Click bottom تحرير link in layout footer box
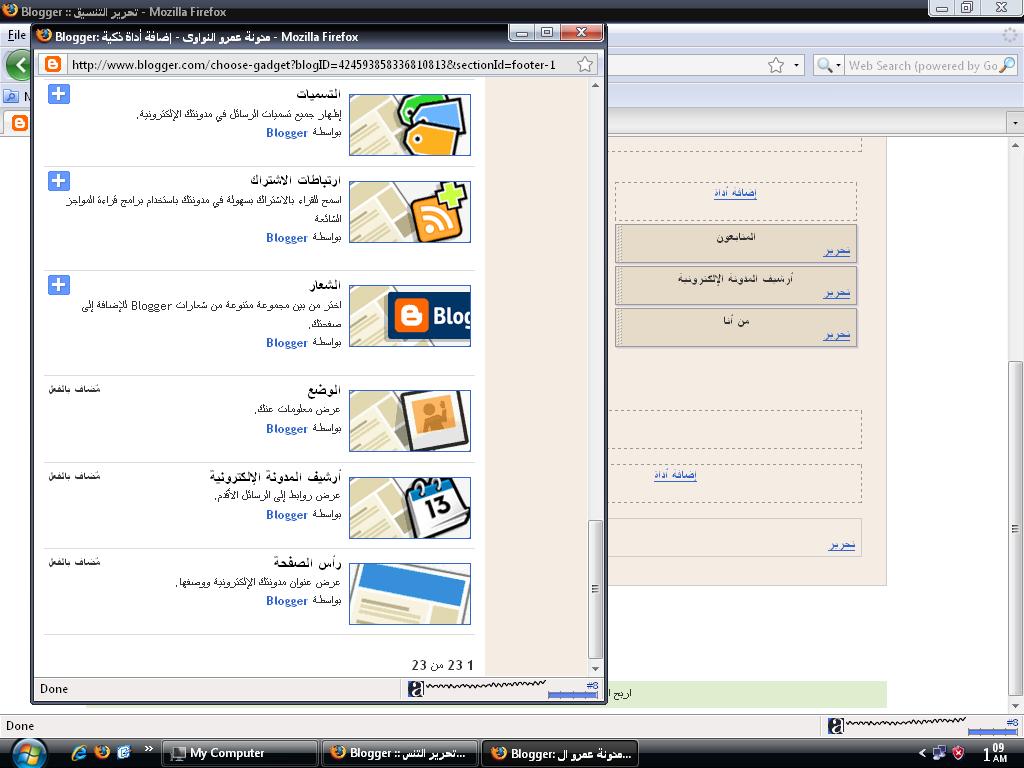The width and height of the screenshot is (1024, 768). tap(842, 545)
